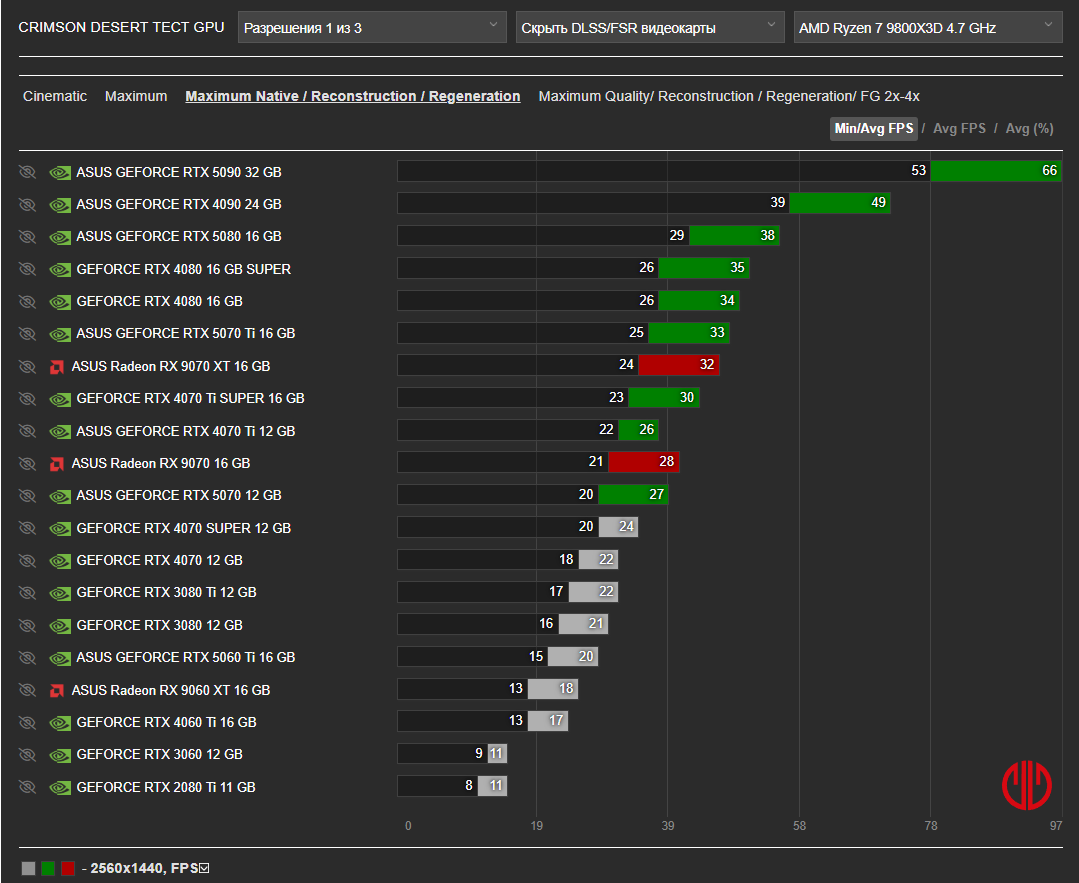
Task: Hide the Radeon RX 9060 XT row
Action: tap(28, 690)
